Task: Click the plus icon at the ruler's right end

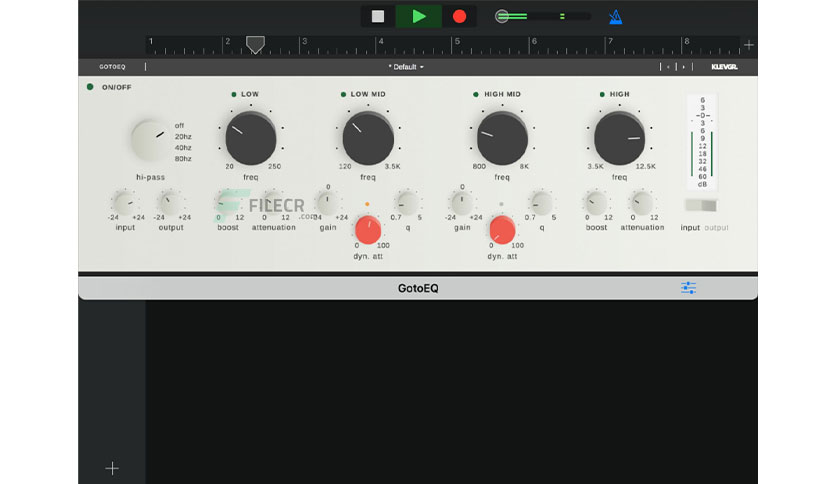Action: click(749, 45)
